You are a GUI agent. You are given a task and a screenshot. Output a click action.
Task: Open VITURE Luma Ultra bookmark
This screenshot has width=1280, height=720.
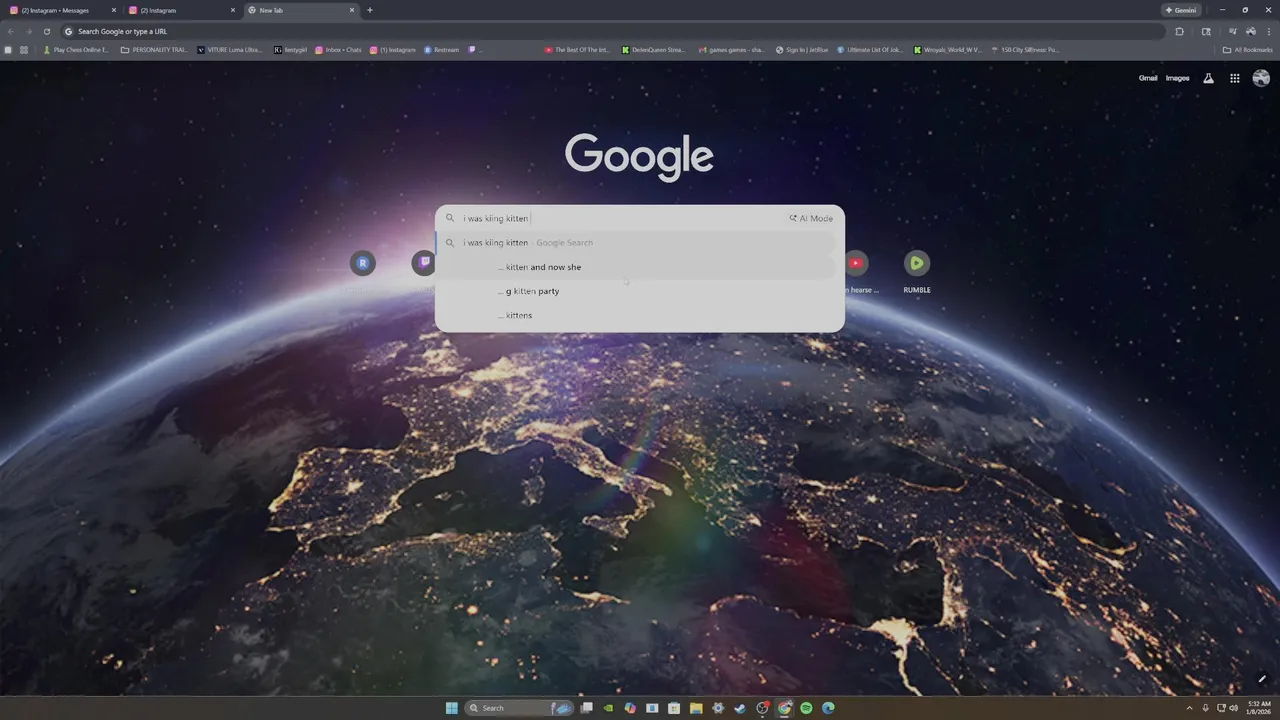pyautogui.click(x=230, y=49)
